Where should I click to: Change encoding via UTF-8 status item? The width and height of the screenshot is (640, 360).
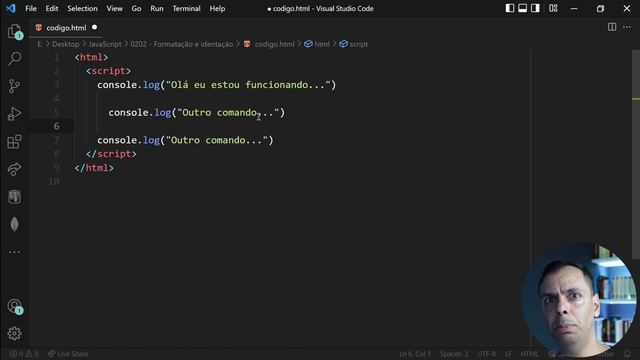[487, 353]
